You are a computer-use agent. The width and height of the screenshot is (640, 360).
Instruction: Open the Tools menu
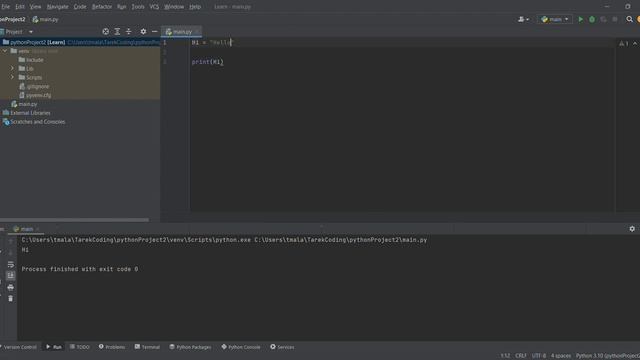[x=138, y=7]
